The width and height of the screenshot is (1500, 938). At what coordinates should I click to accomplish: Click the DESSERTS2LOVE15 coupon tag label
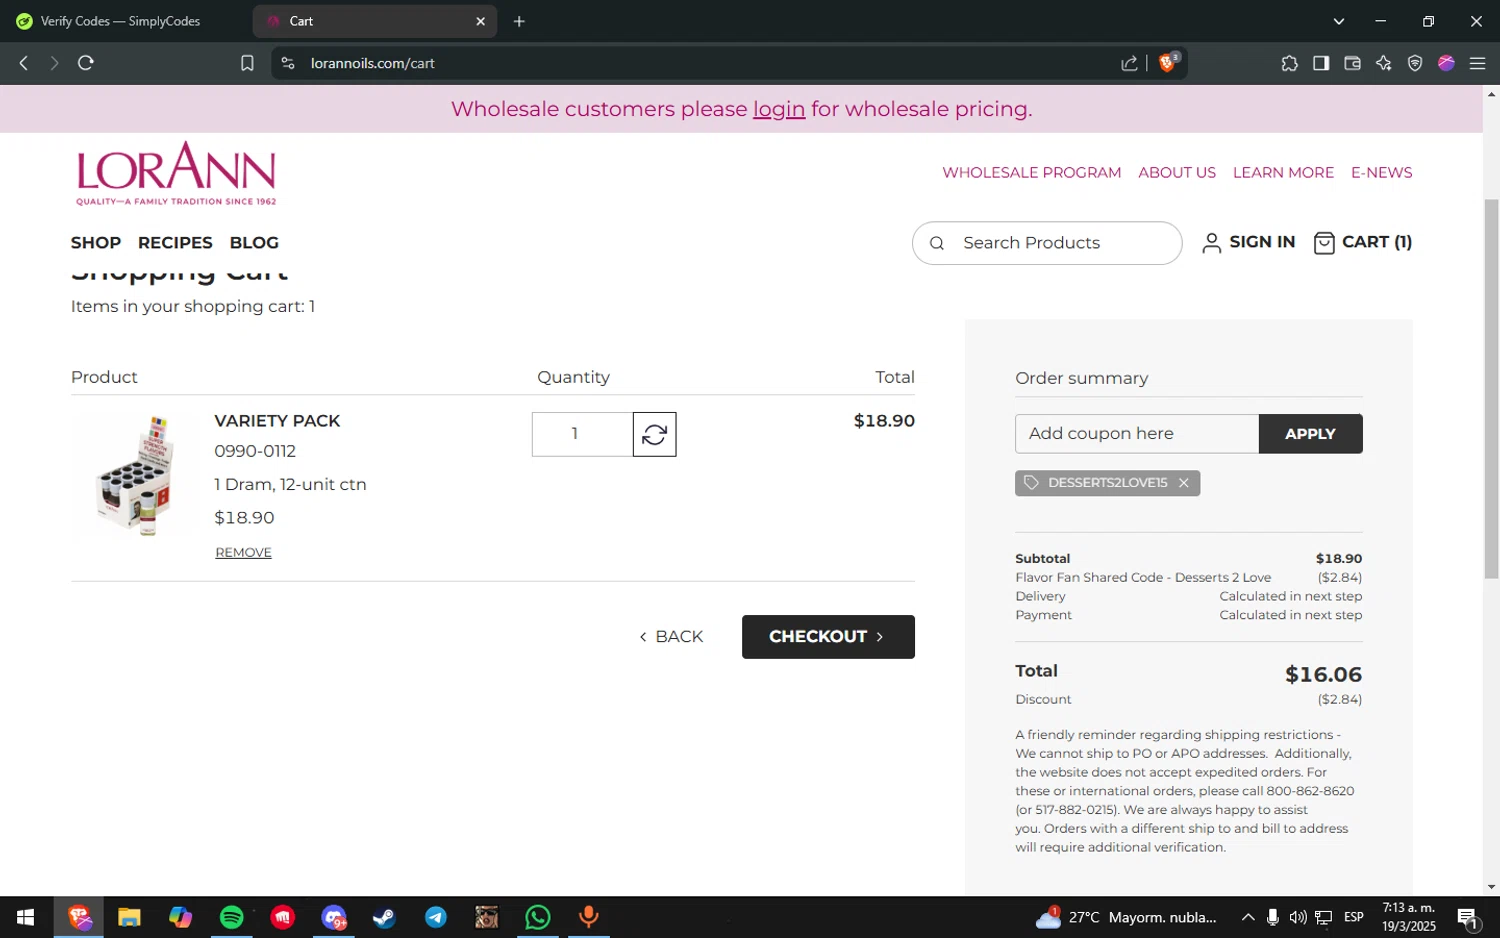1107,483
